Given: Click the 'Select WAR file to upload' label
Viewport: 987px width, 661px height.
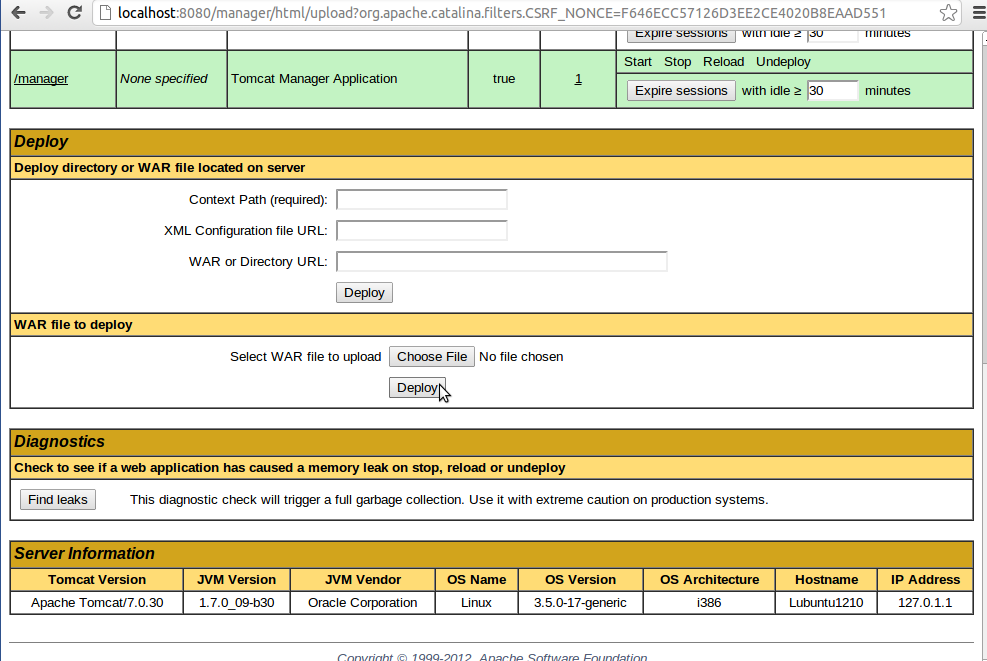Looking at the screenshot, I should tap(305, 356).
